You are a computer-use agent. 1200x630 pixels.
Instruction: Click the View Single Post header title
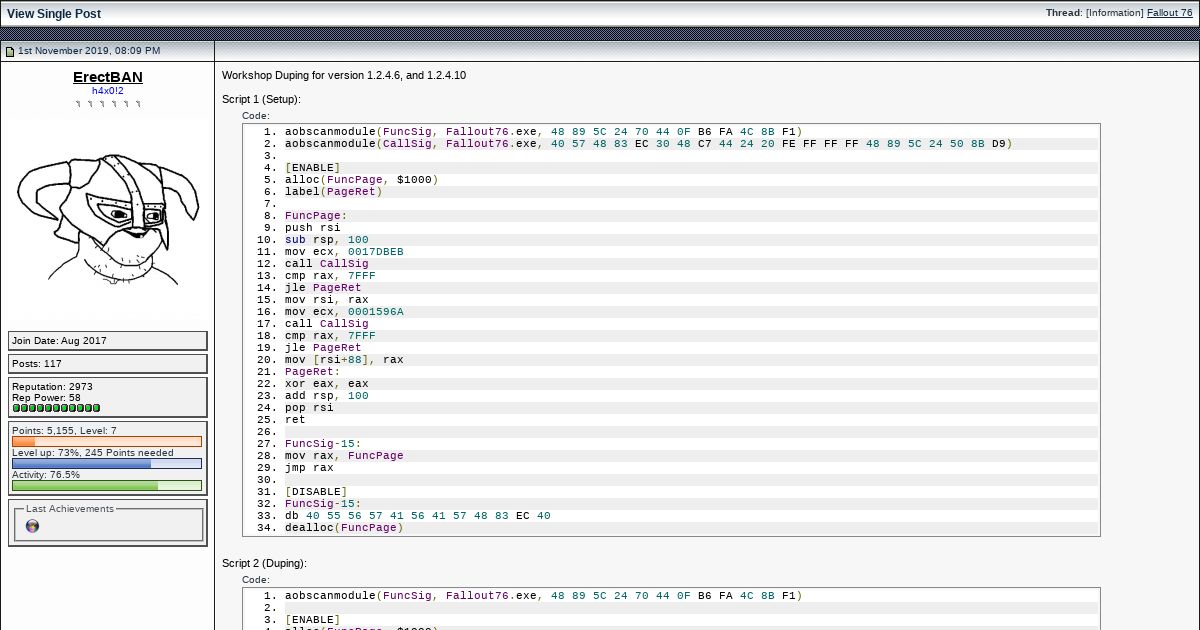pos(54,14)
